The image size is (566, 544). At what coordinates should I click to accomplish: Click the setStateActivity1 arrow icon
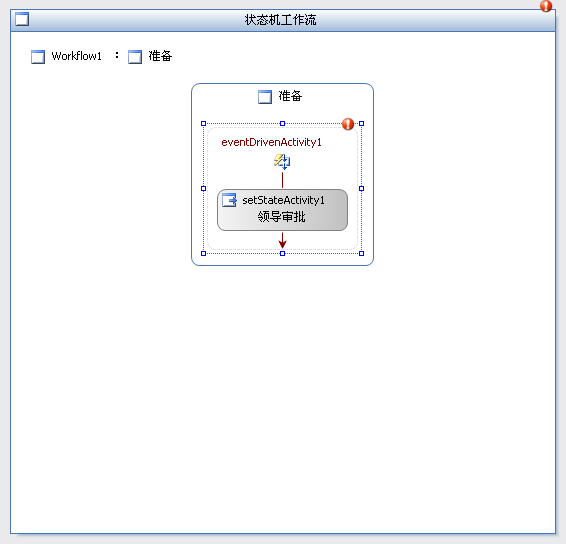click(230, 200)
